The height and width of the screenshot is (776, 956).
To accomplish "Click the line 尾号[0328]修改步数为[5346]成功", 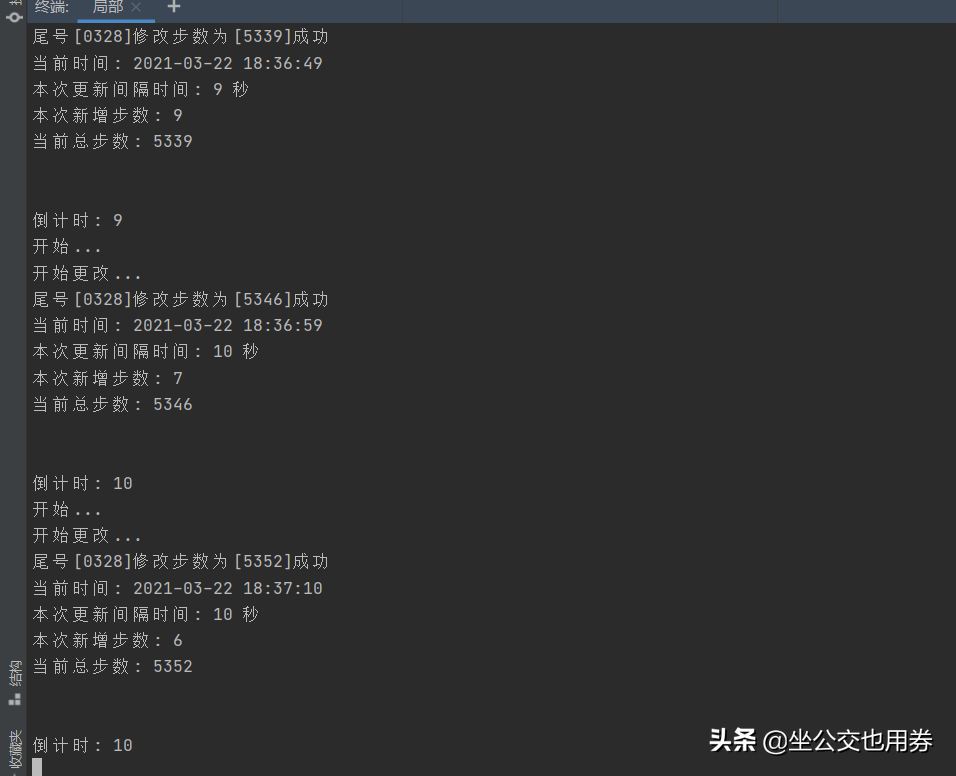I will tap(180, 299).
